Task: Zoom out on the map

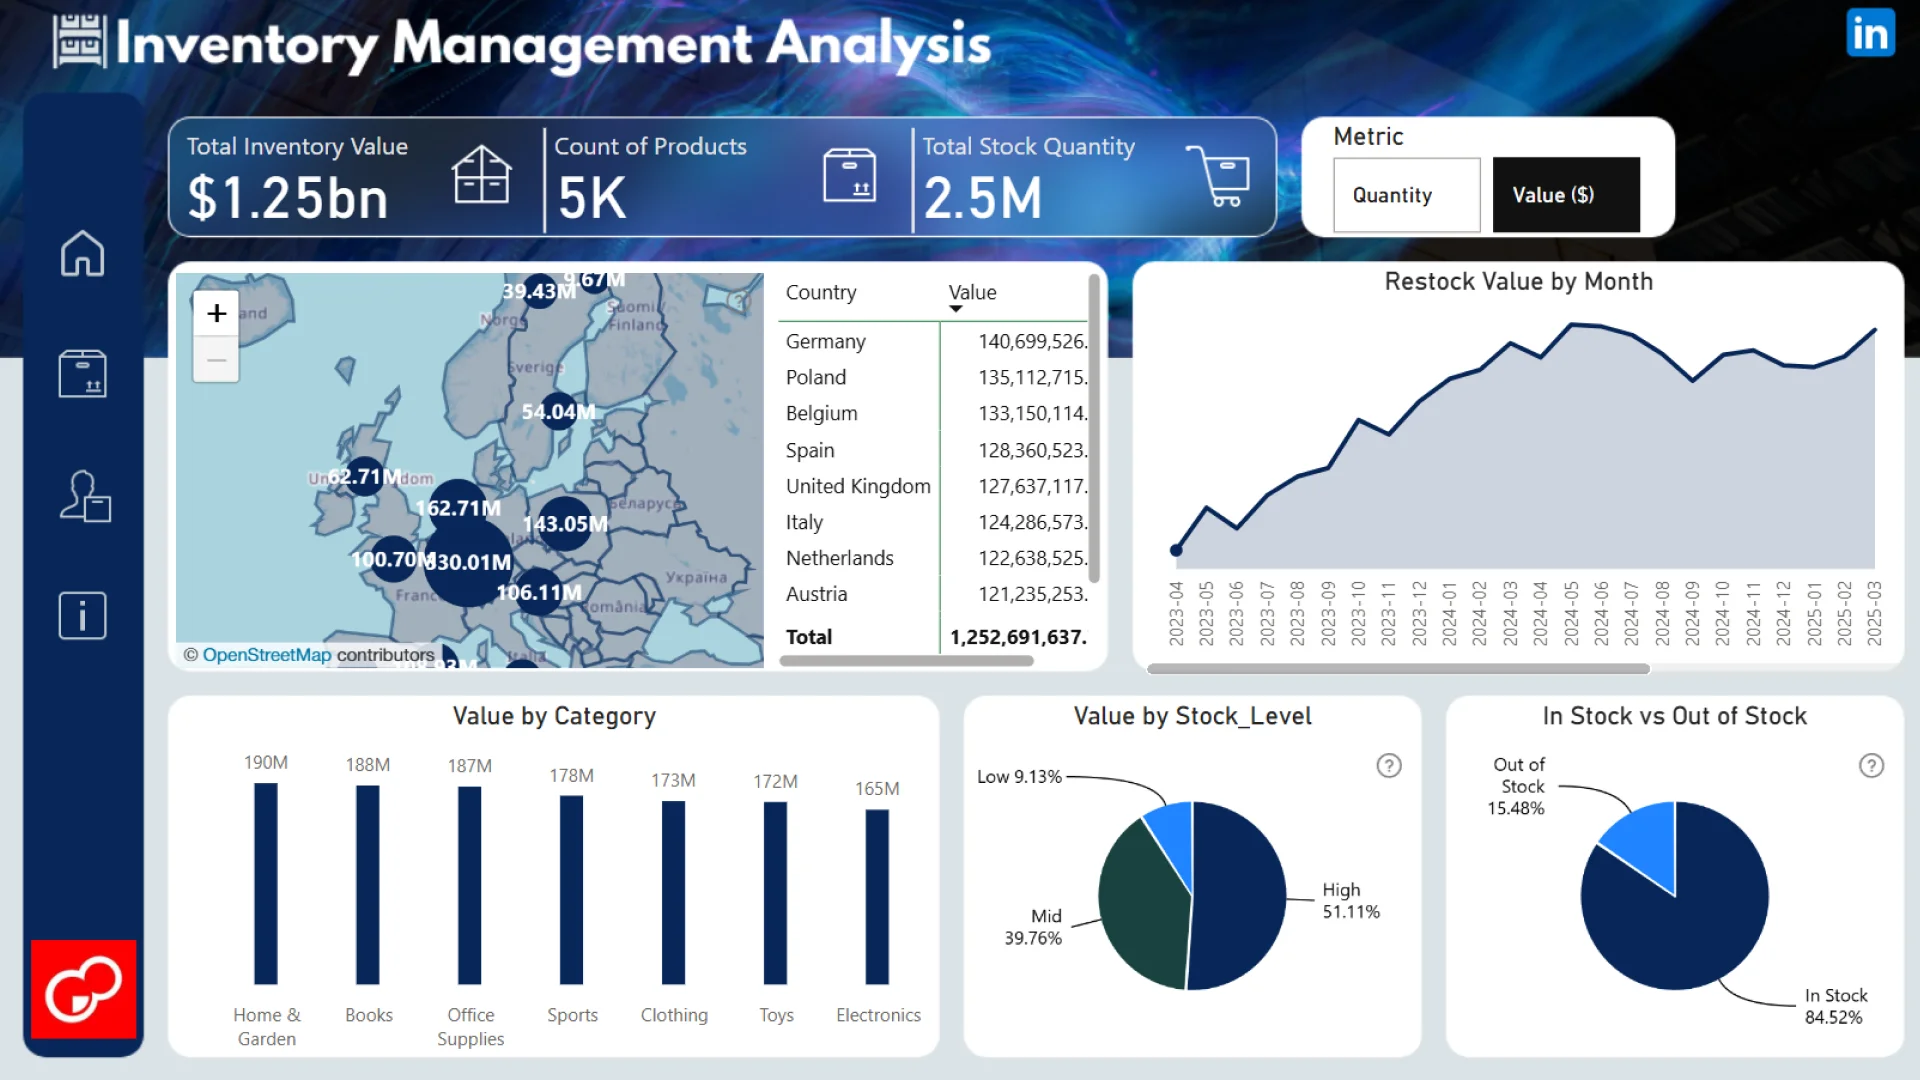Action: [216, 360]
